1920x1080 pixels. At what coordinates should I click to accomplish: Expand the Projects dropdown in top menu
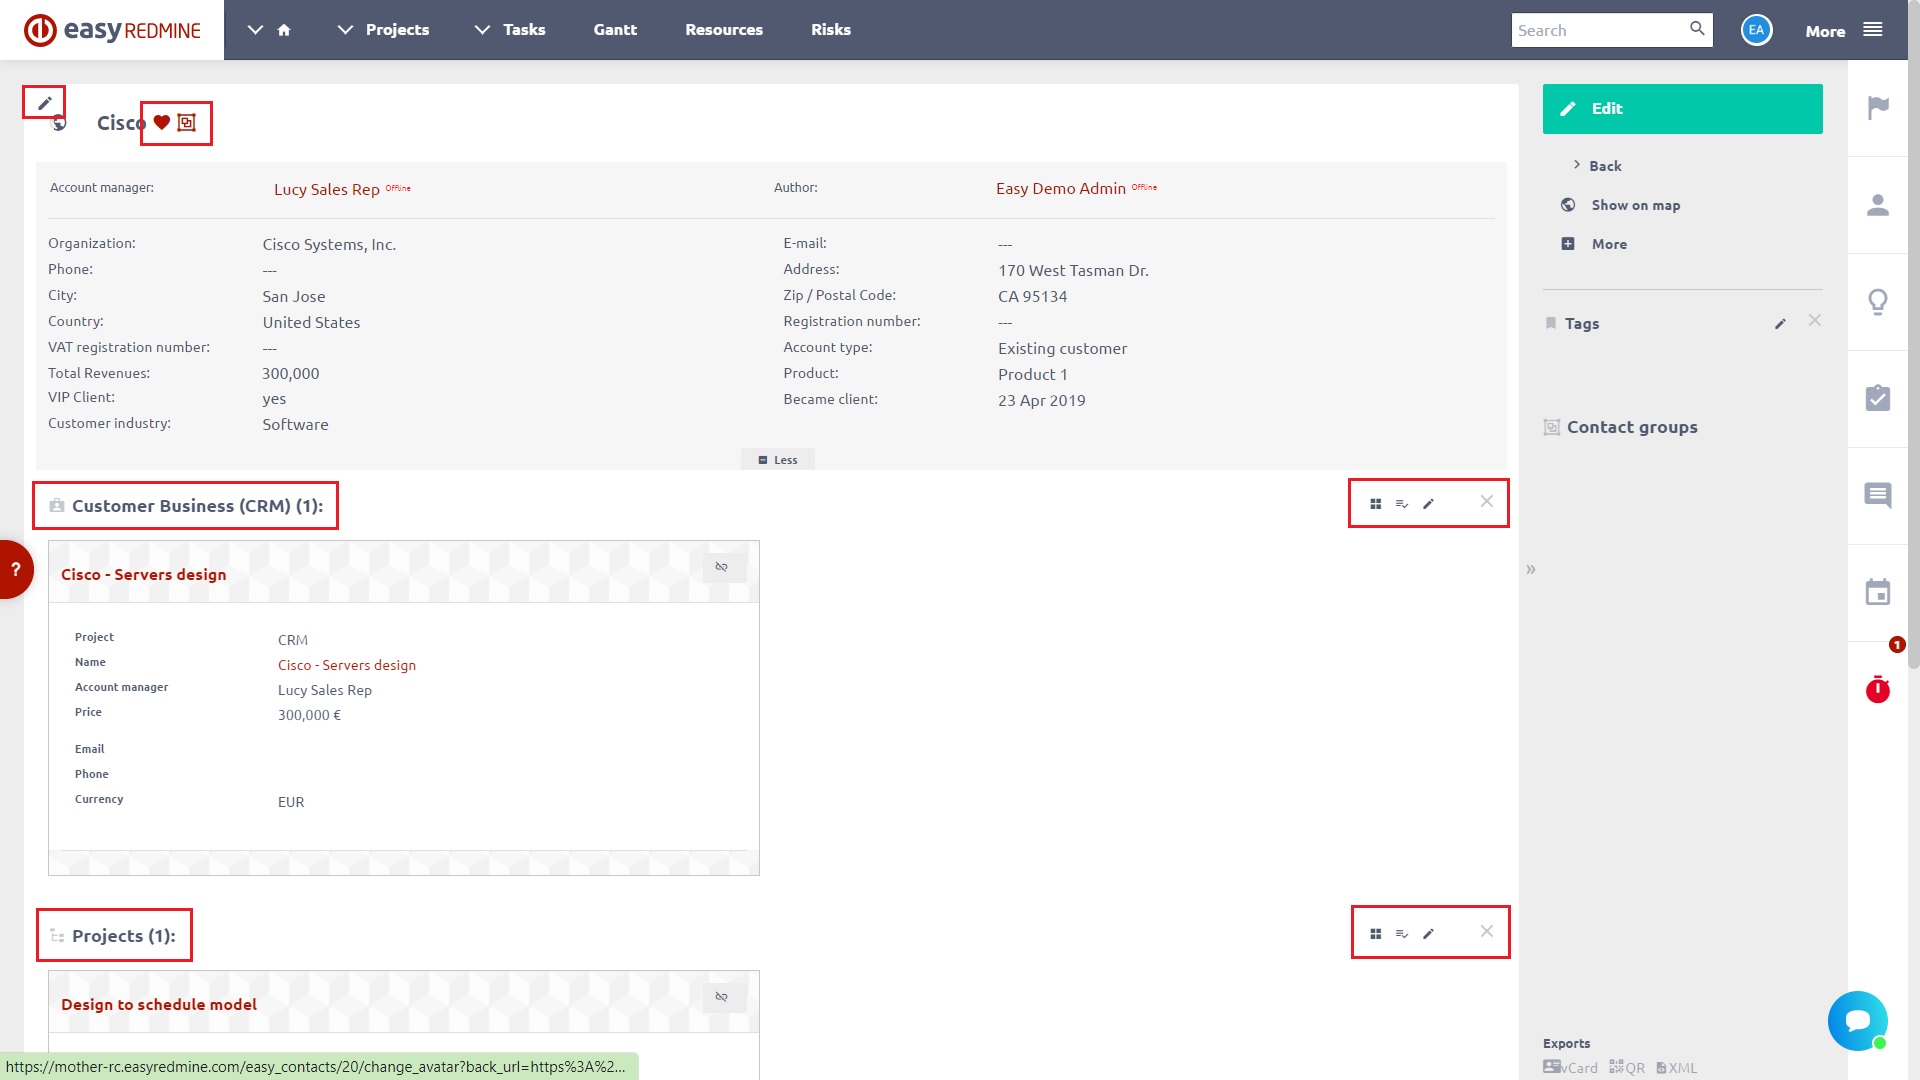click(346, 30)
